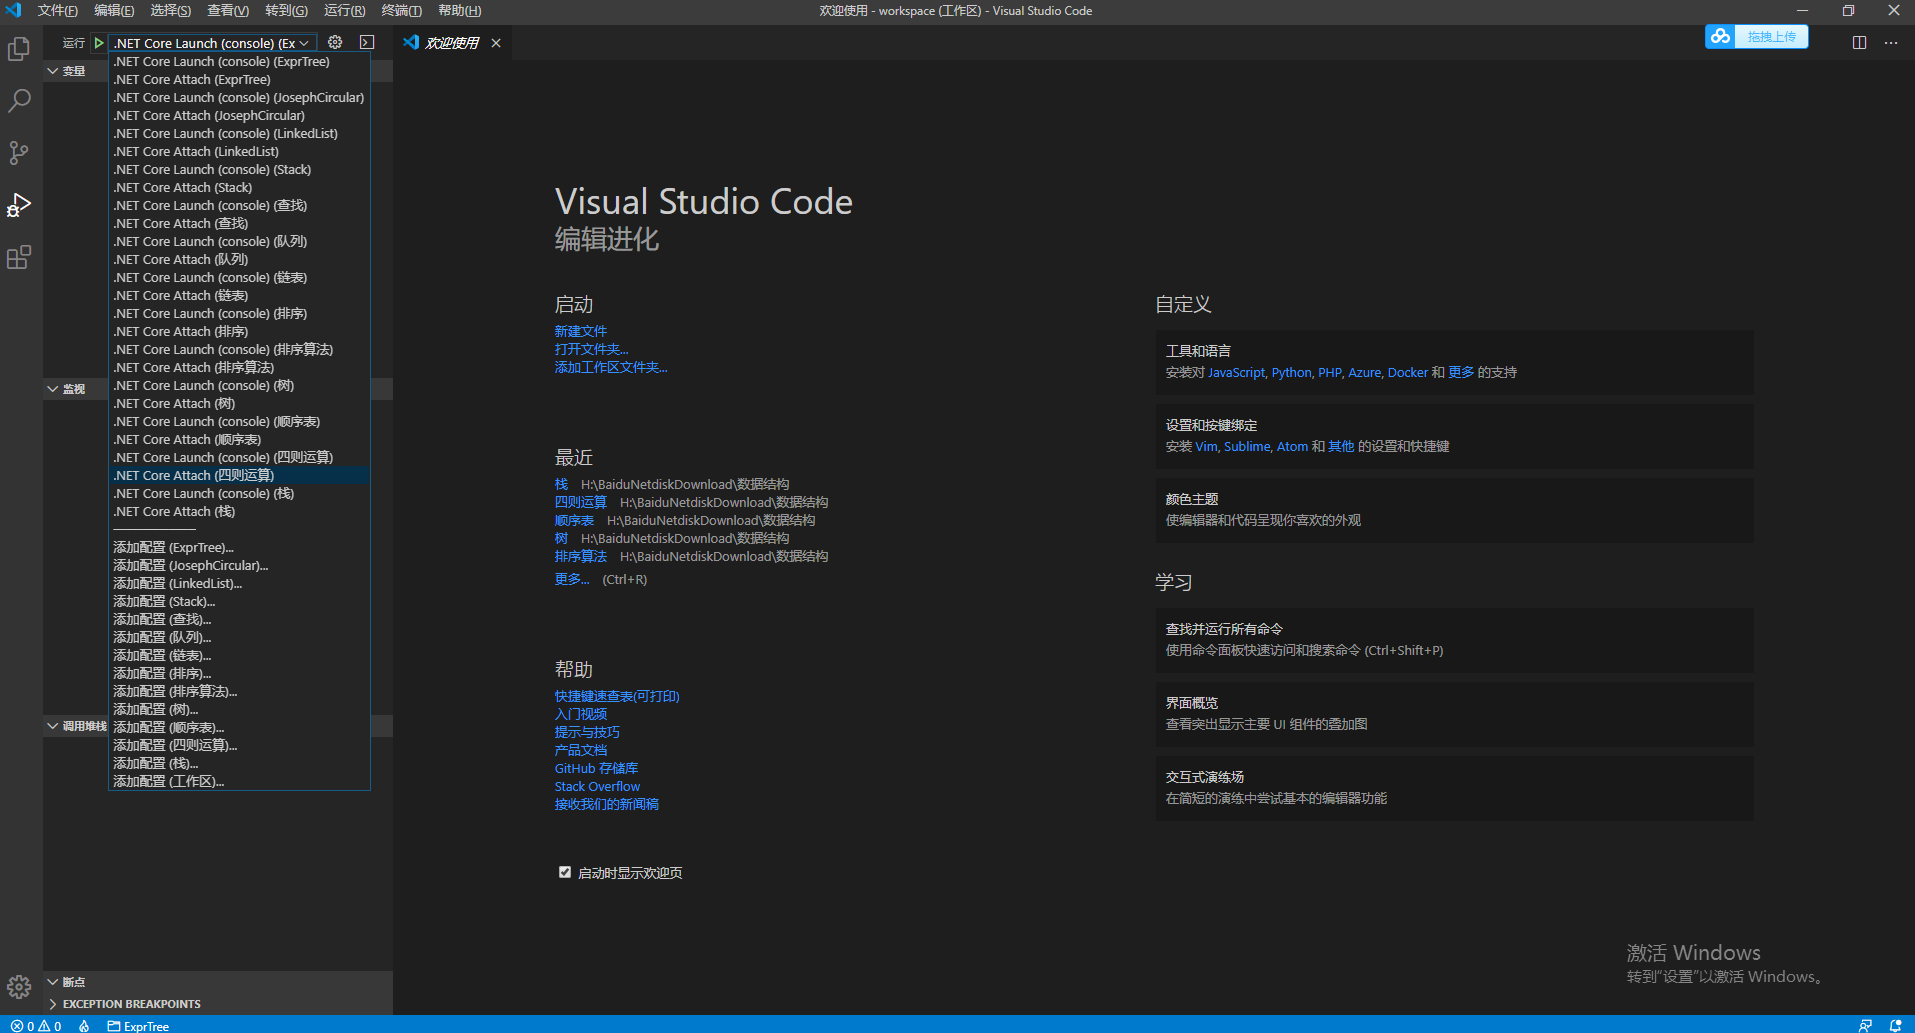Open the Stack Overflow help link
This screenshot has width=1915, height=1033.
click(x=597, y=786)
